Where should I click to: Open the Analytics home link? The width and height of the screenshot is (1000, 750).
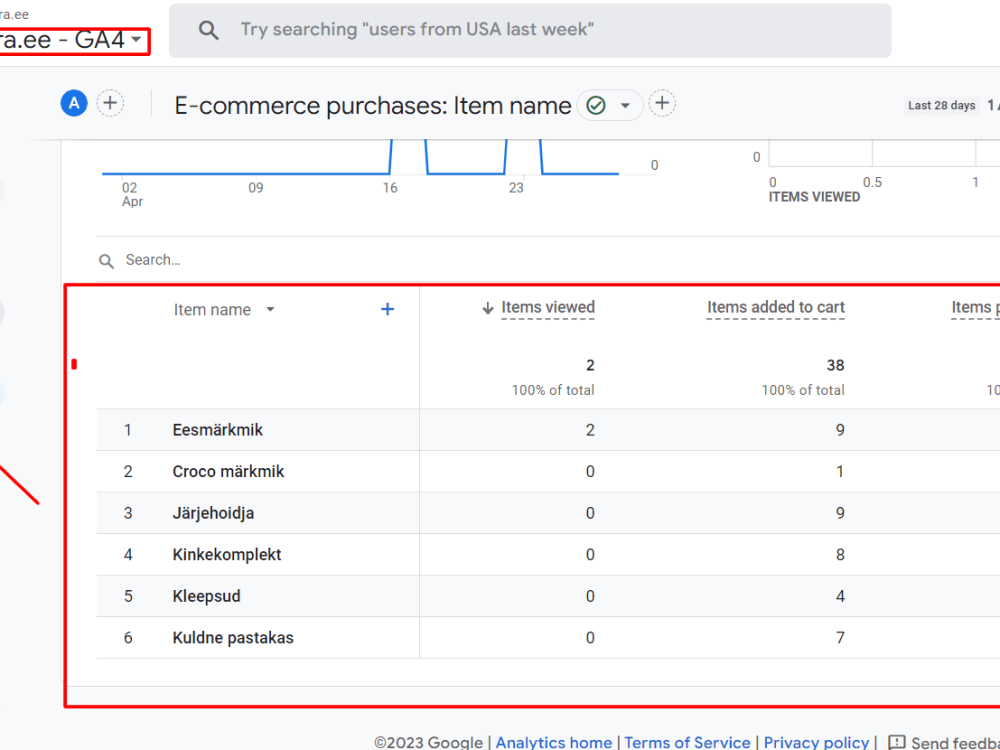(x=554, y=743)
